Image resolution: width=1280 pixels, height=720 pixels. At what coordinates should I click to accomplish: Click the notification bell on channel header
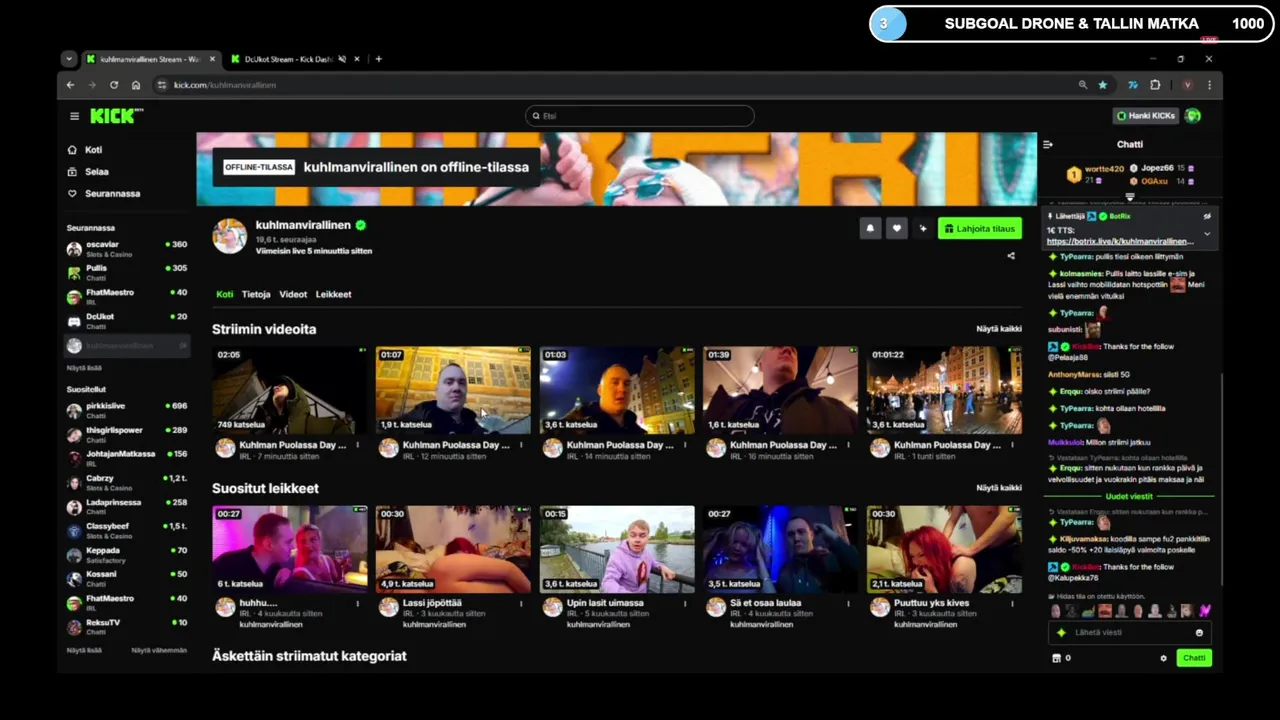870,228
